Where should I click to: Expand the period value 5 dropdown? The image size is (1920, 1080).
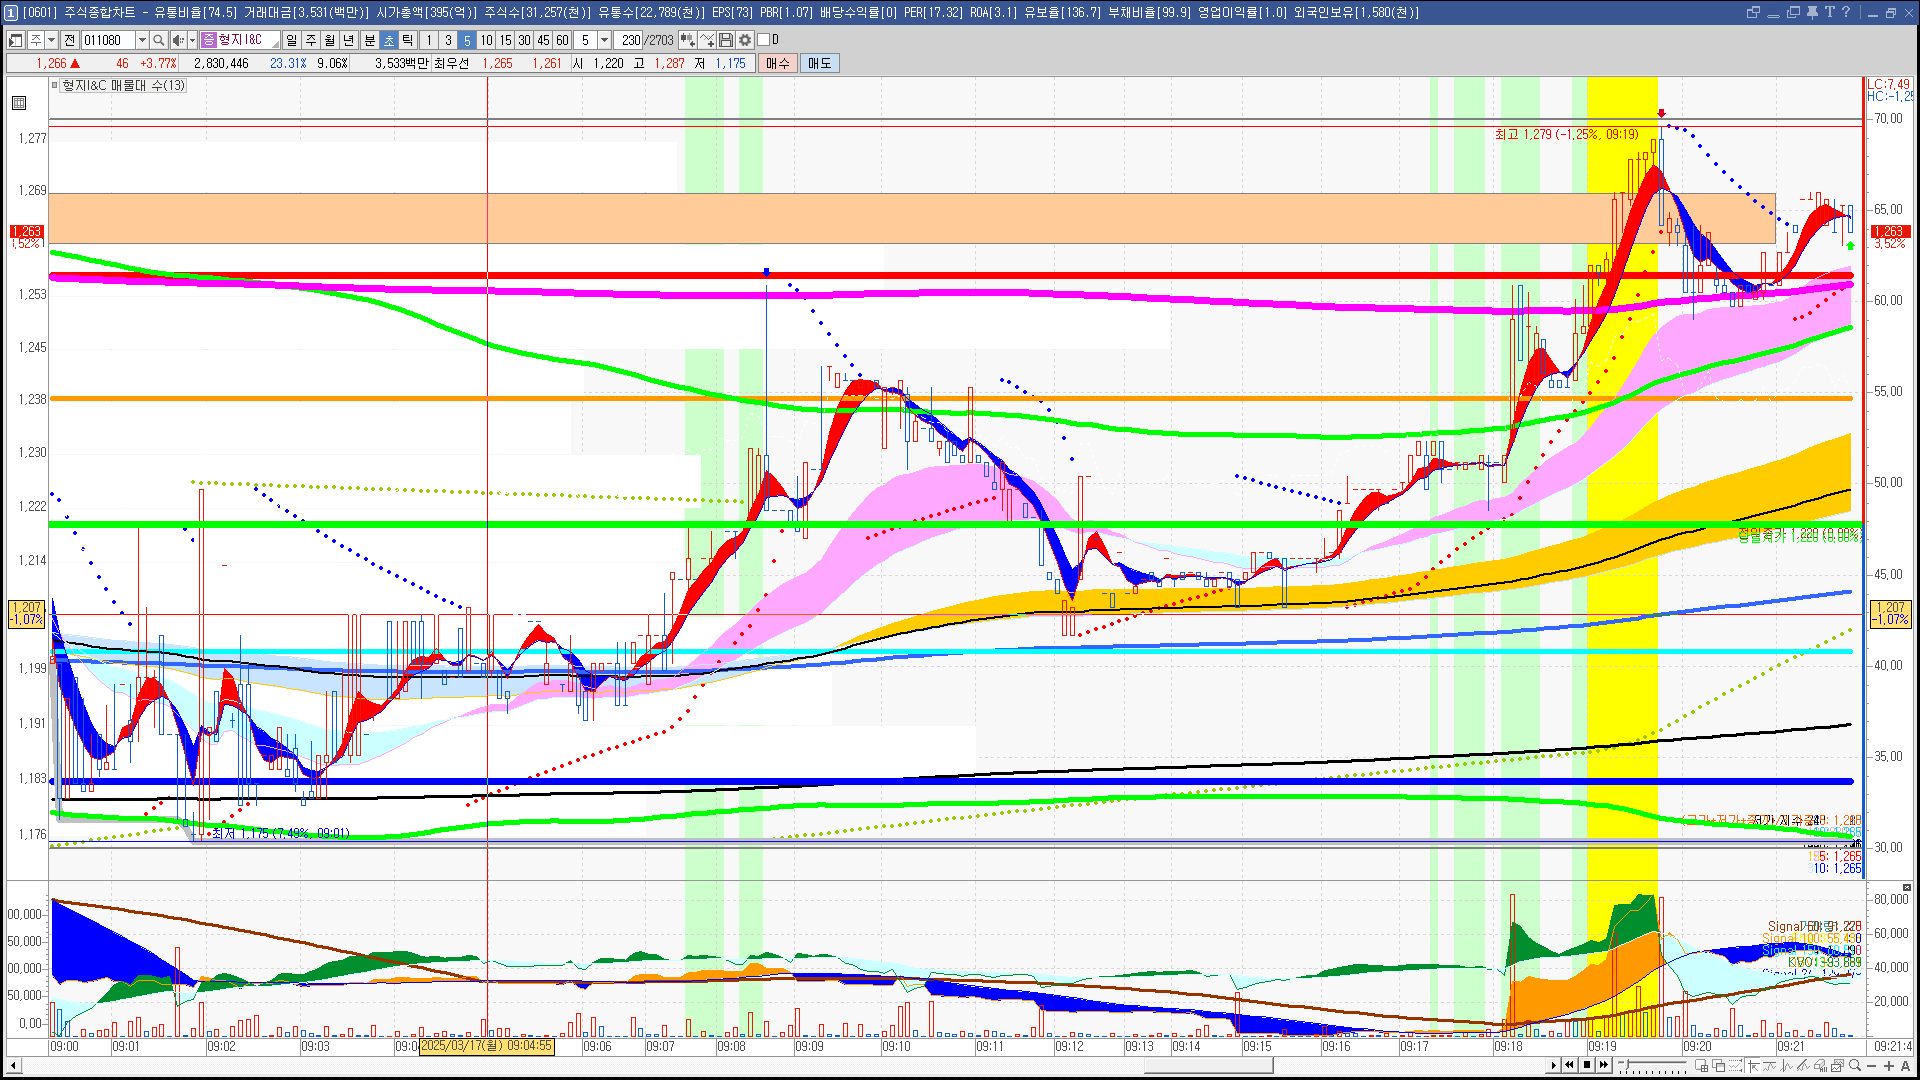pos(604,40)
